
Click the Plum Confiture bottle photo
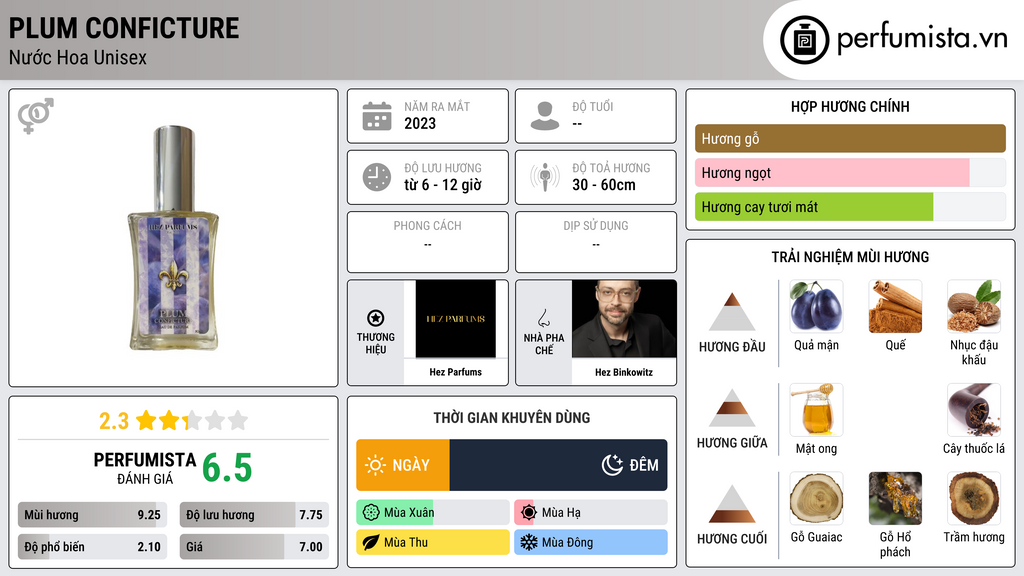click(x=173, y=238)
